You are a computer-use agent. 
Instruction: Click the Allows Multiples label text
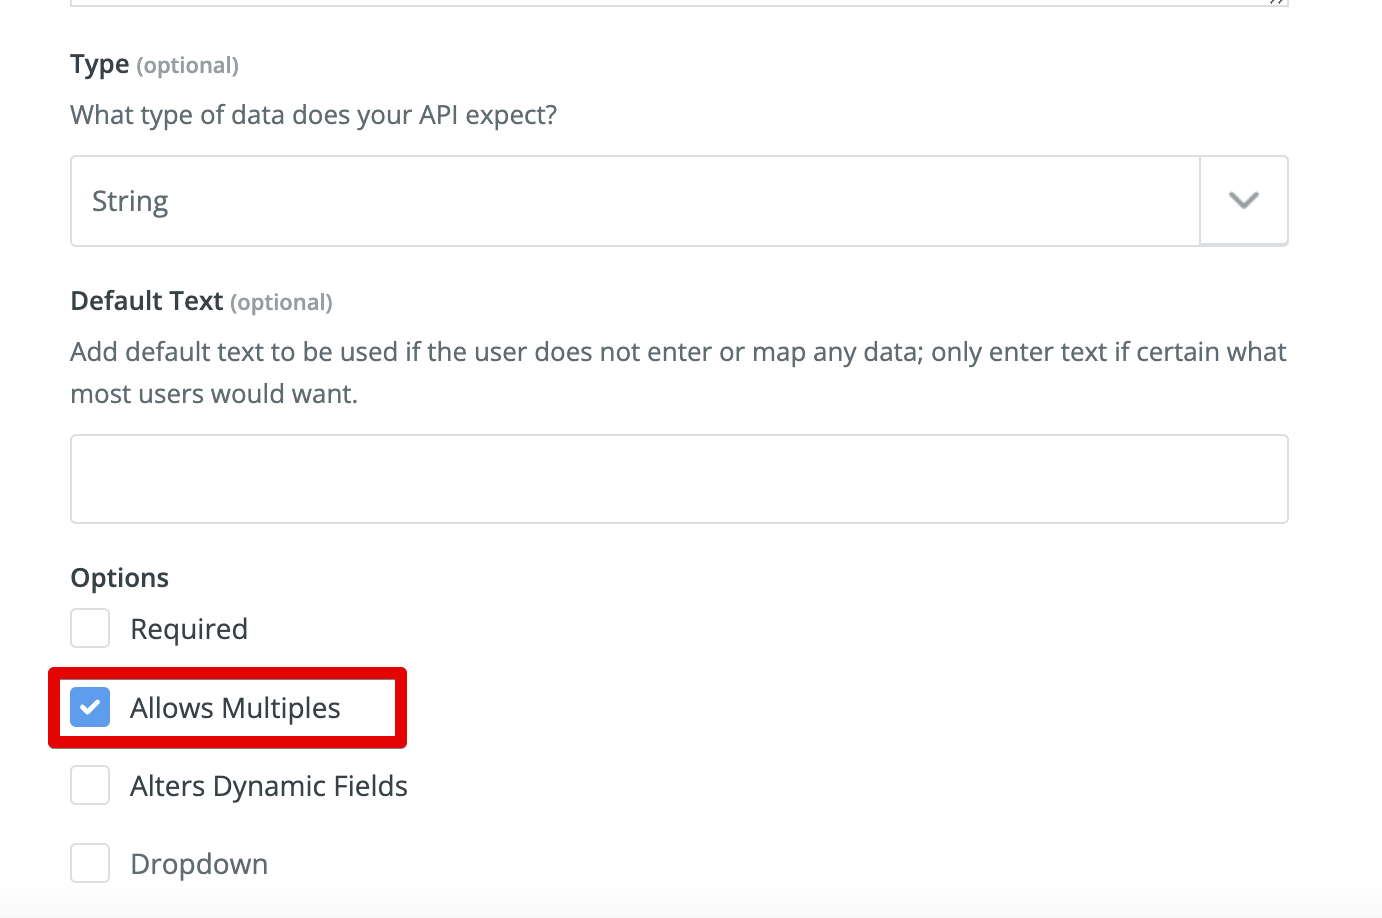[x=235, y=708]
